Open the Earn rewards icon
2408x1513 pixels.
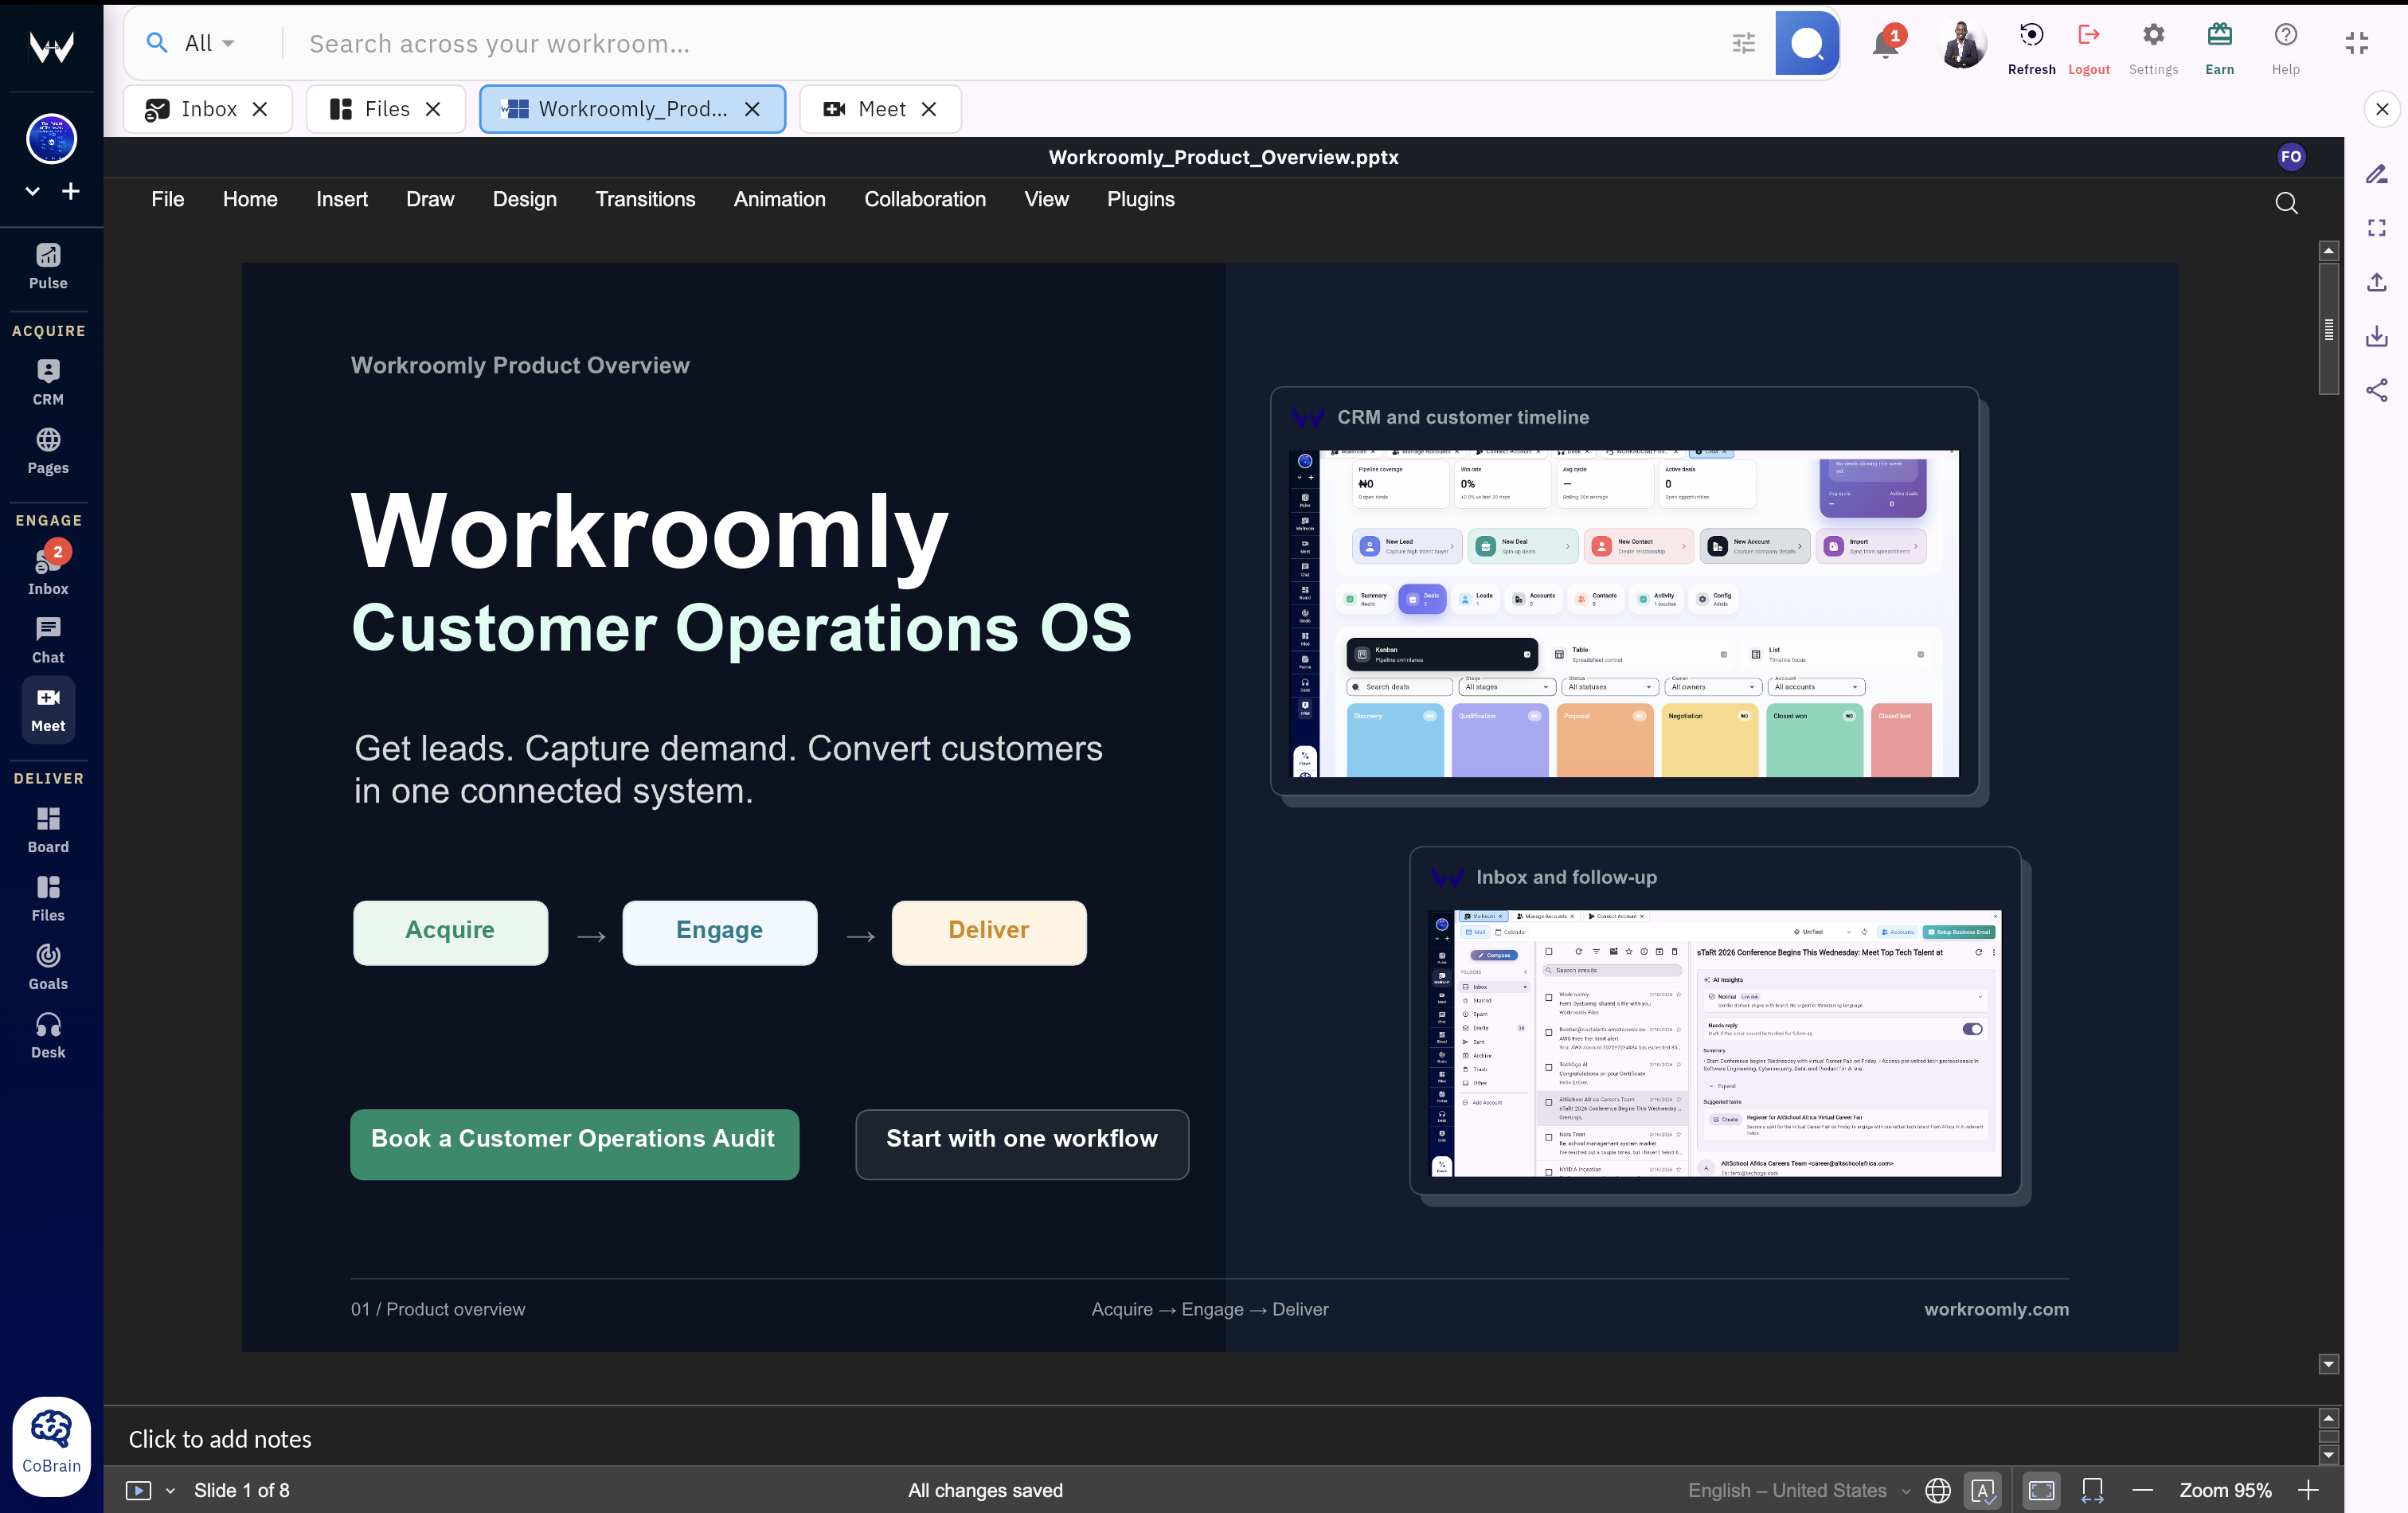click(x=2219, y=48)
